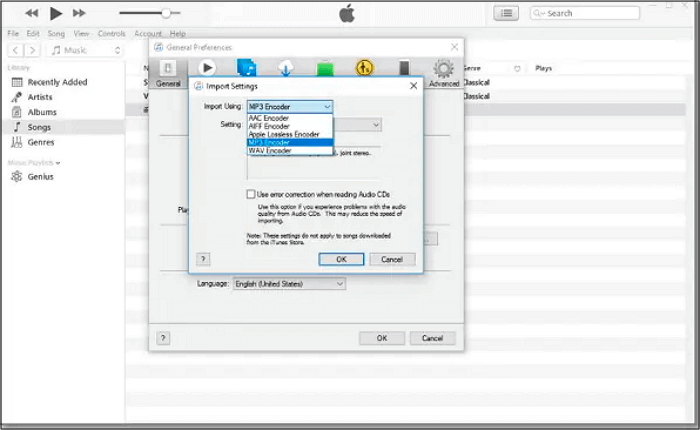Viewport: 700px width, 430px height.
Task: Open the Language dropdown for English (United States)
Action: click(x=288, y=284)
